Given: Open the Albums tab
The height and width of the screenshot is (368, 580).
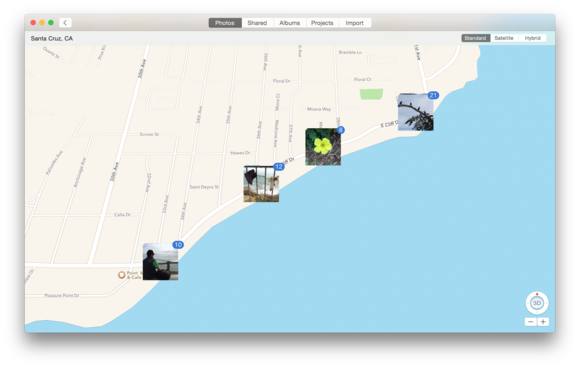Looking at the screenshot, I should (x=290, y=23).
